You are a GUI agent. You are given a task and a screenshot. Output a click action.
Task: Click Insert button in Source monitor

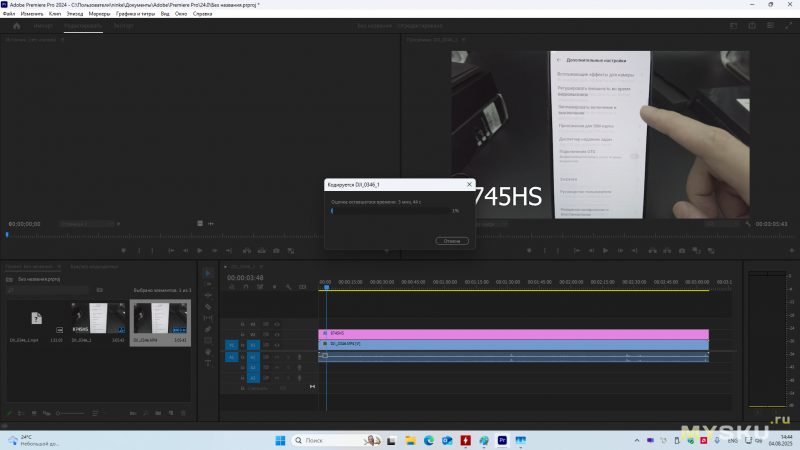click(247, 251)
